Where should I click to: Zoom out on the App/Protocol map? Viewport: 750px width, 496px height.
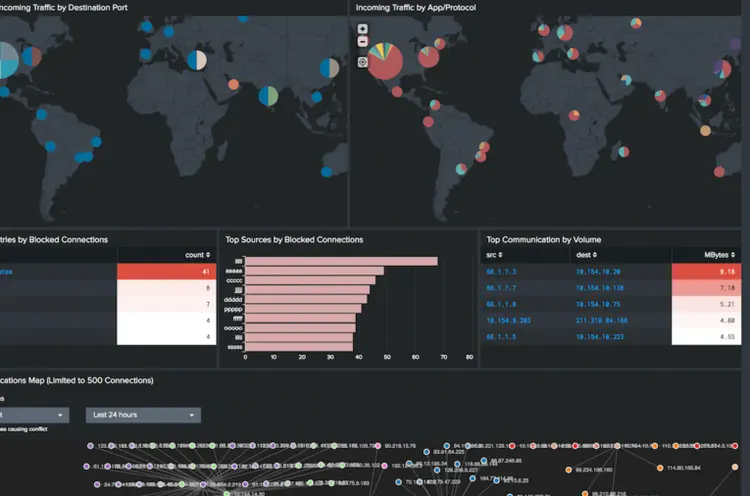click(x=362, y=43)
